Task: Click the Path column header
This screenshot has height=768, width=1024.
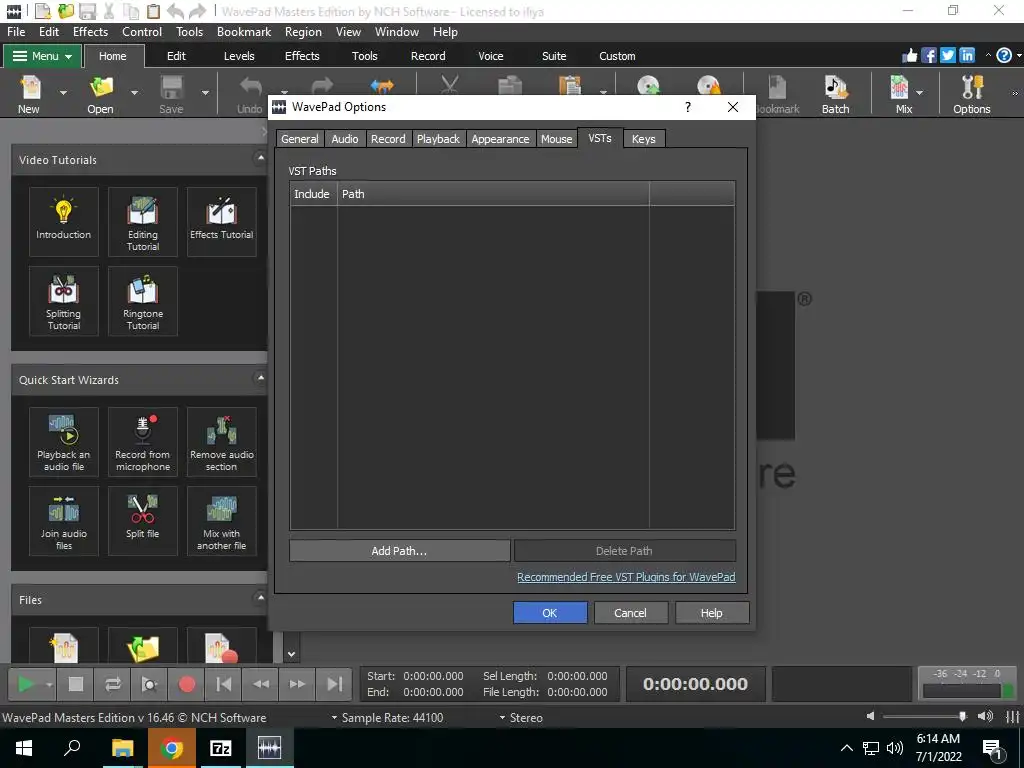Action: pyautogui.click(x=493, y=194)
